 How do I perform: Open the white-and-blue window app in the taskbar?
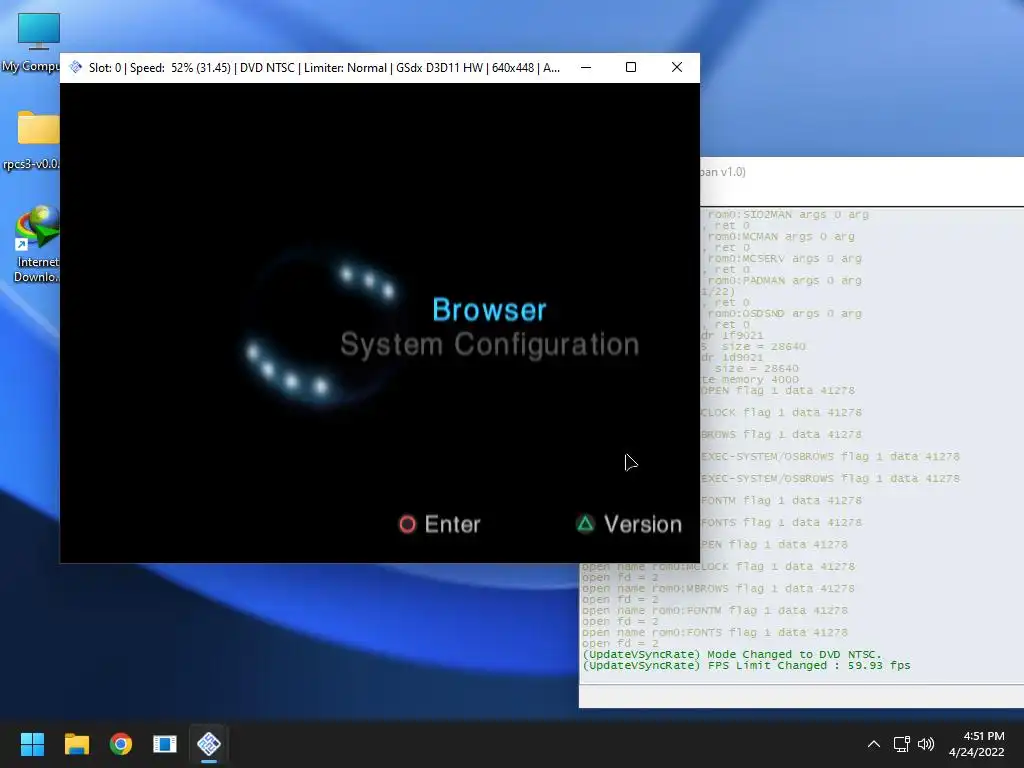pyautogui.click(x=165, y=744)
